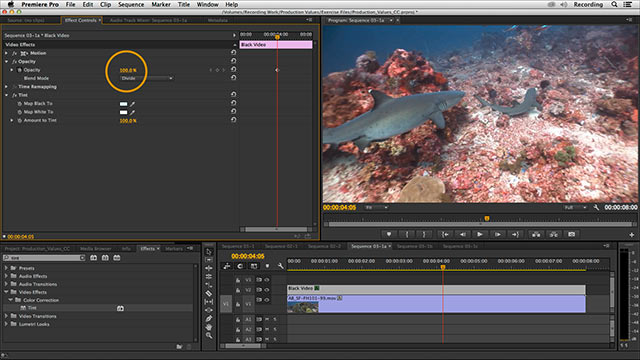Image resolution: width=640 pixels, height=360 pixels.
Task: Click Map Black To eyedropper
Action: click(132, 104)
